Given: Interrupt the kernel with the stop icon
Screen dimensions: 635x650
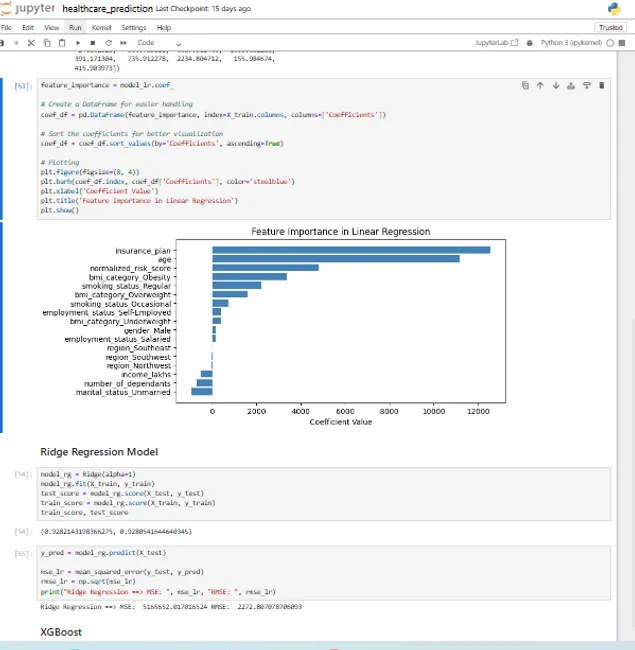Looking at the screenshot, I should point(93,43).
